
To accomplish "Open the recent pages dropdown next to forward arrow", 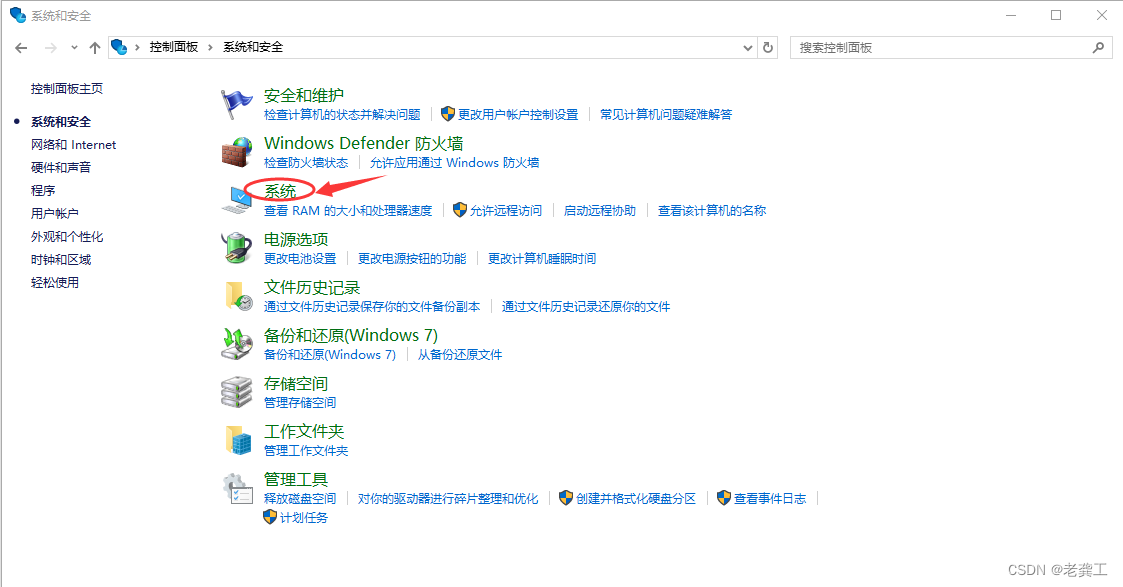I will pos(73,47).
